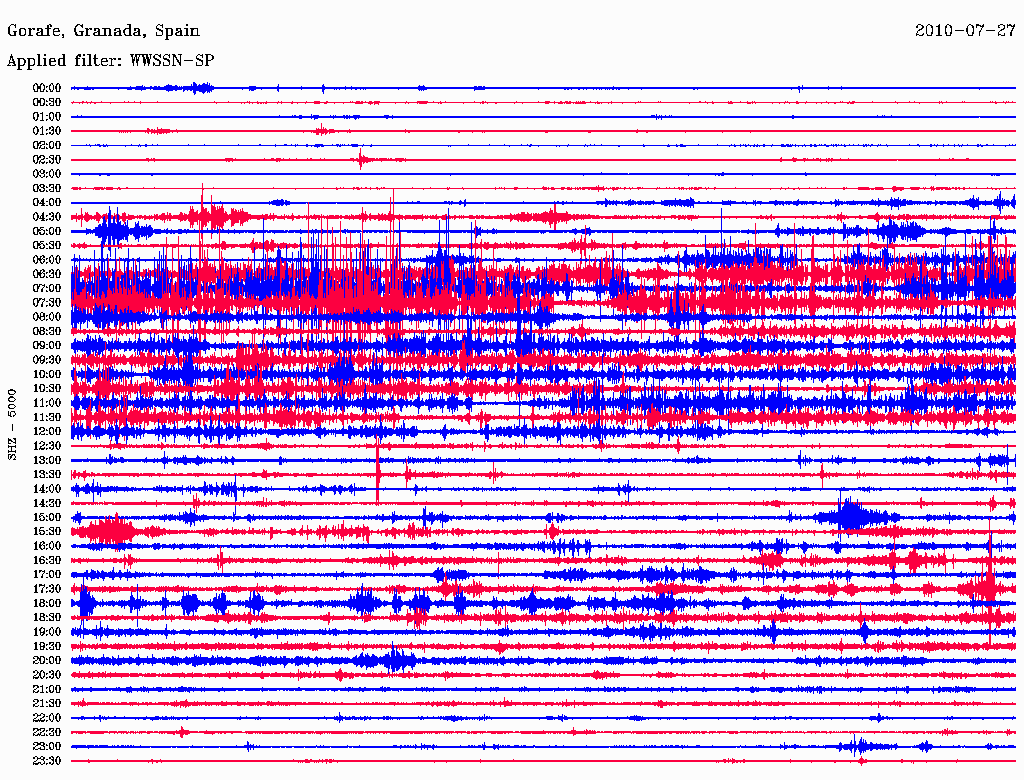This screenshot has width=1024, height=780.
Task: Select the 03:00 time label
Action: pos(46,174)
